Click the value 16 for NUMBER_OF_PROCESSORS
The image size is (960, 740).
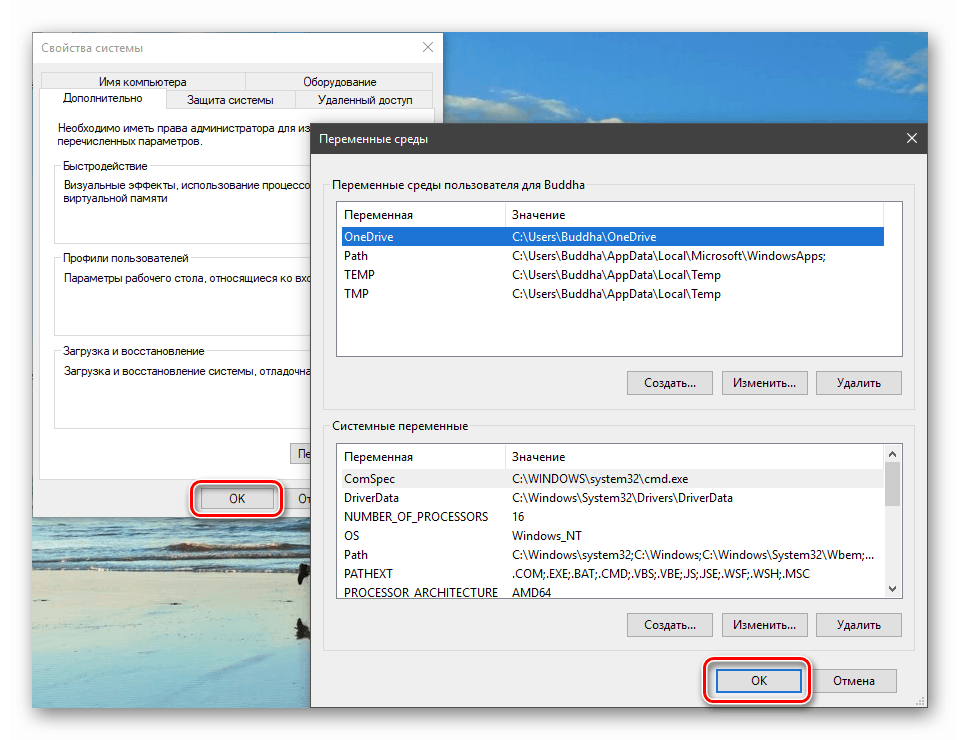pos(518,517)
